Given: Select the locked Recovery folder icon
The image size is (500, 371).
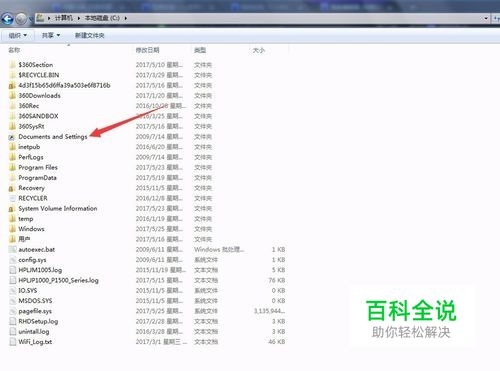Looking at the screenshot, I should pyautogui.click(x=12, y=188).
